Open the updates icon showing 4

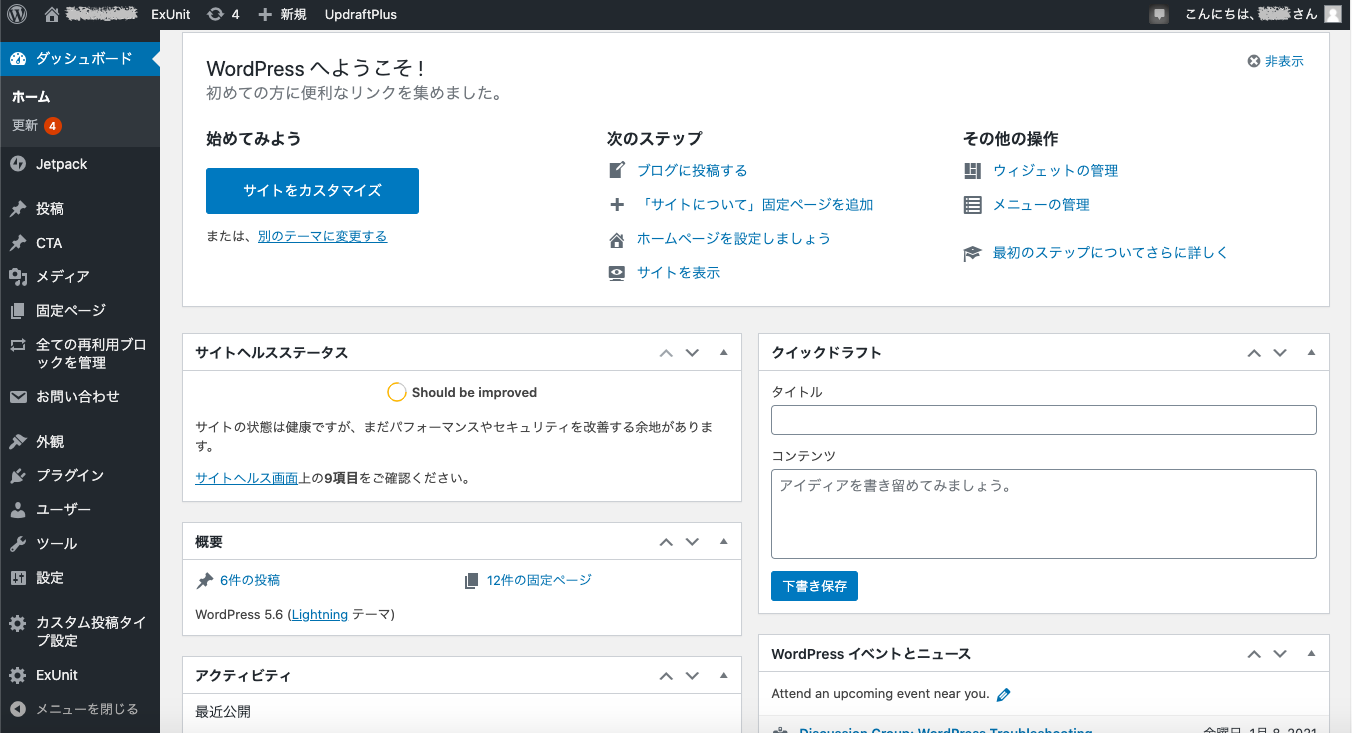point(223,14)
